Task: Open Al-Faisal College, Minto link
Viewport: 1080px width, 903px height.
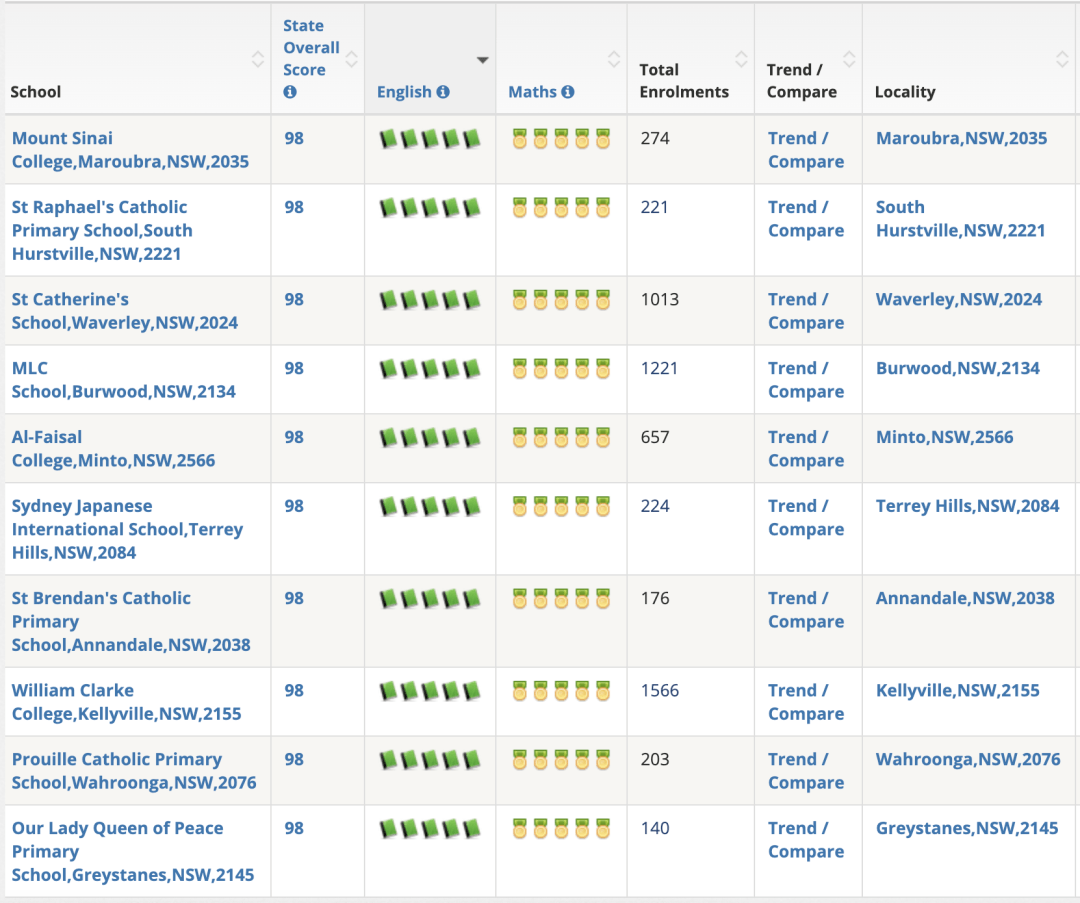Action: [113, 448]
